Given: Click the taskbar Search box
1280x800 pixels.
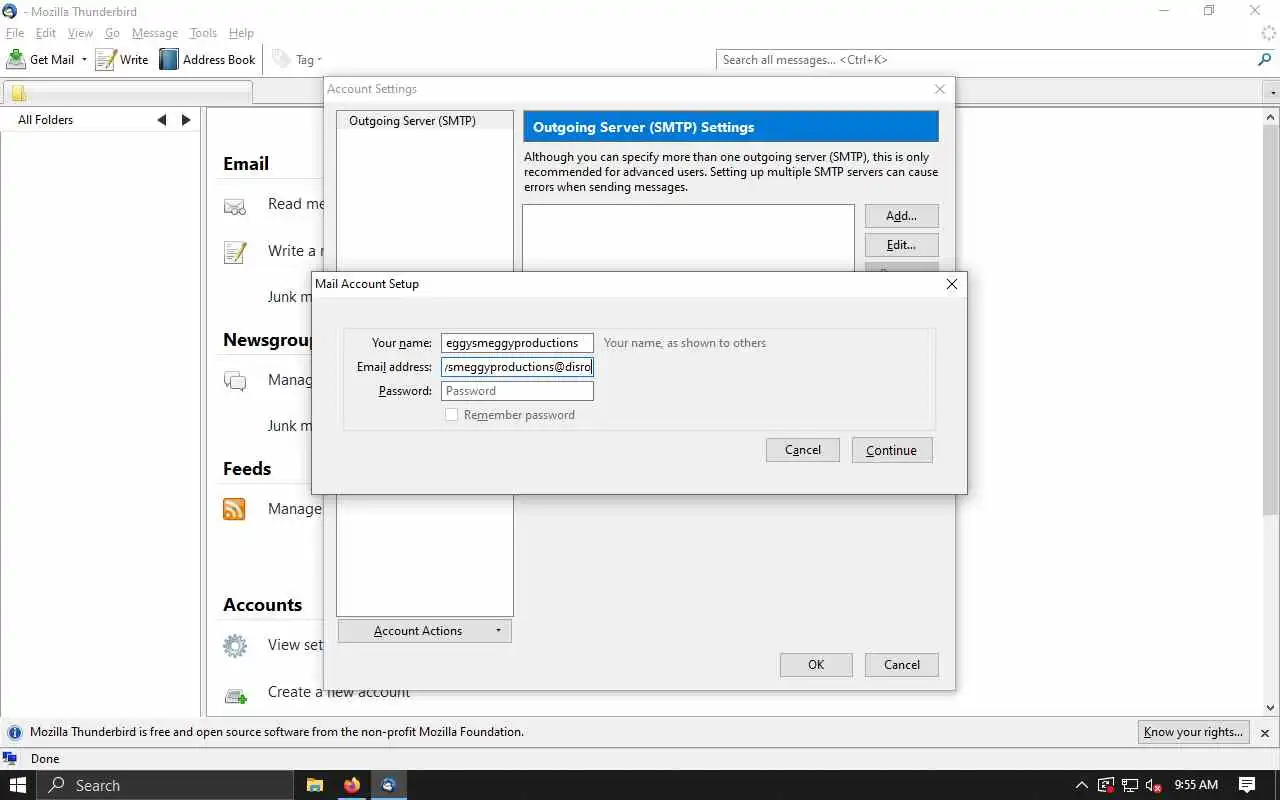Looking at the screenshot, I should [165, 785].
